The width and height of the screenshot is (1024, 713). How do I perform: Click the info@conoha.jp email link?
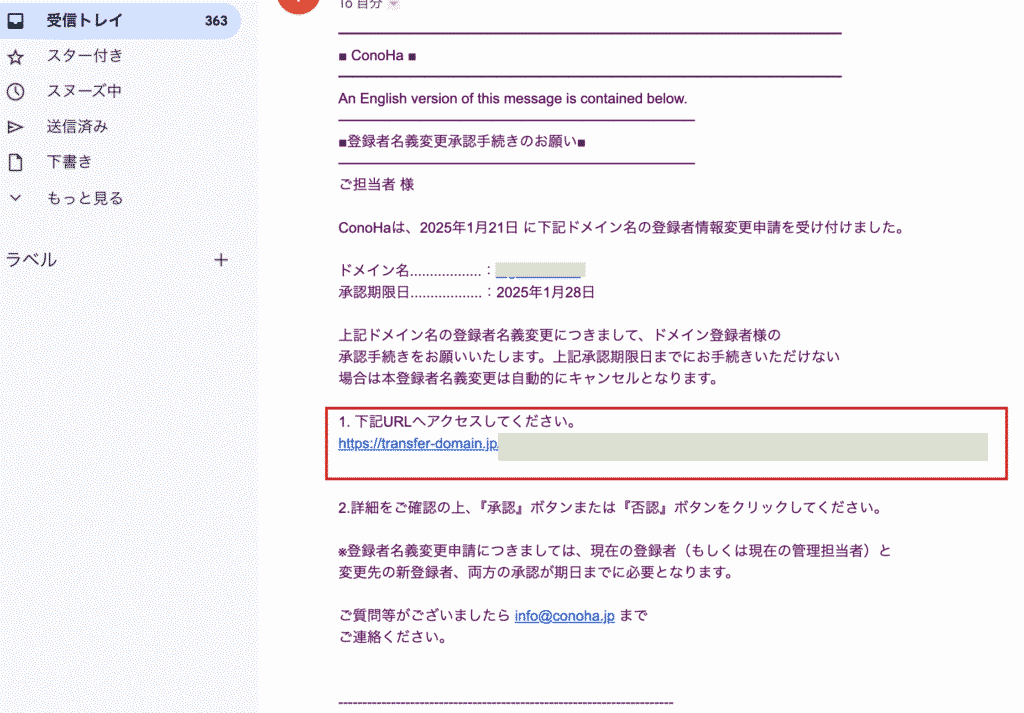pos(564,616)
